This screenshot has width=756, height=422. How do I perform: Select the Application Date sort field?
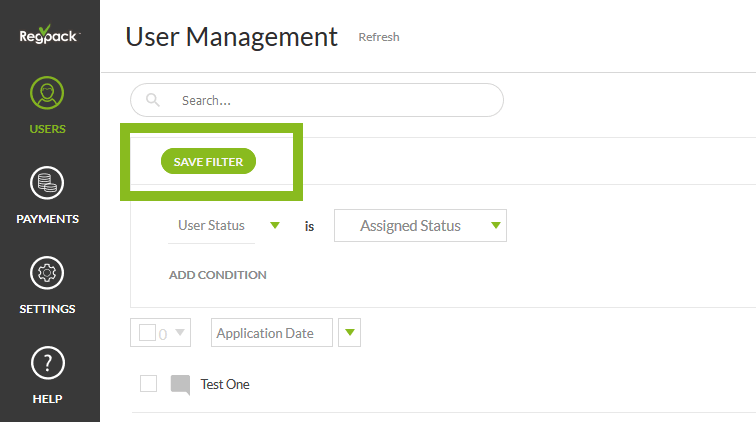(271, 333)
